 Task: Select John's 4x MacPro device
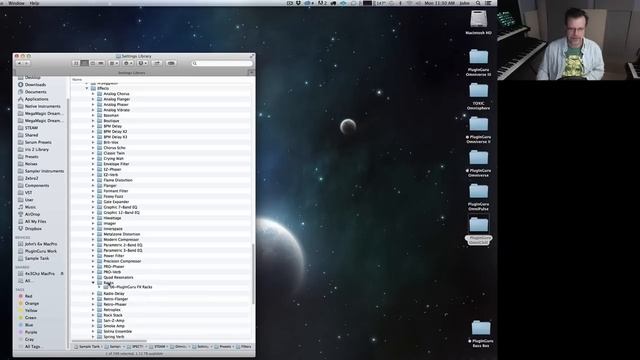coord(38,244)
